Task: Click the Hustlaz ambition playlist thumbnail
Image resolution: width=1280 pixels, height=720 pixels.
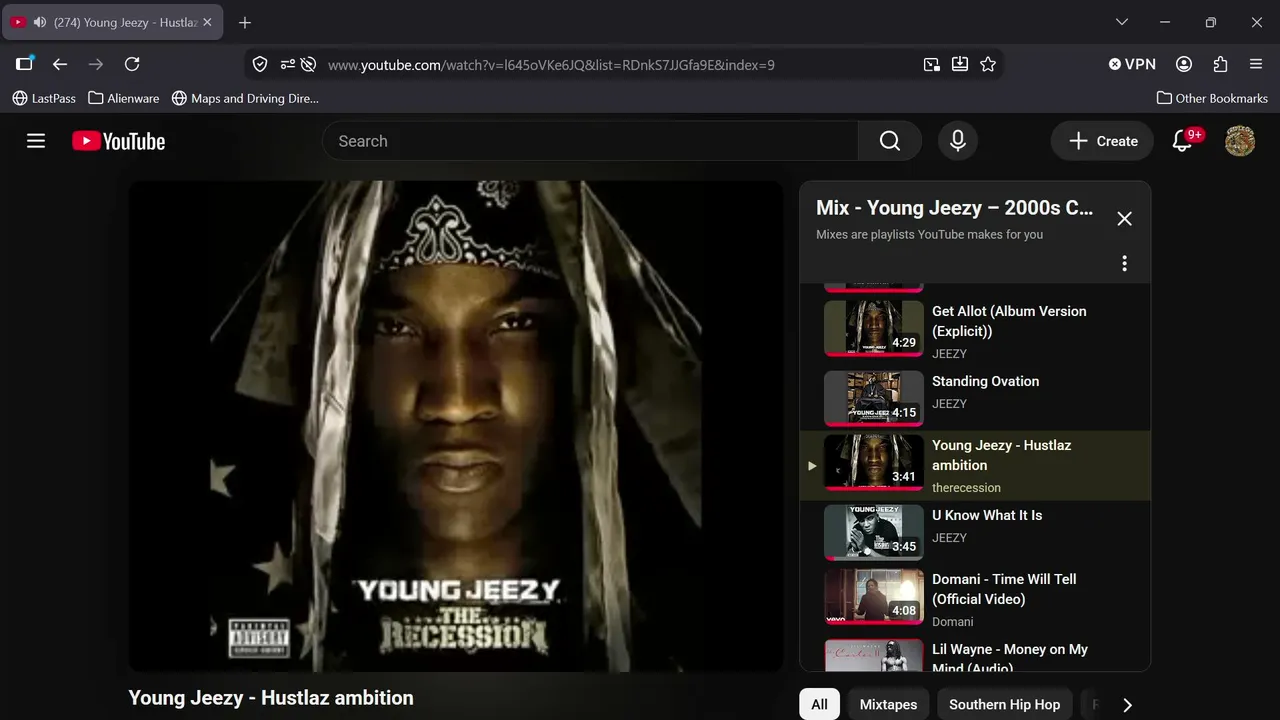Action: pyautogui.click(x=874, y=462)
